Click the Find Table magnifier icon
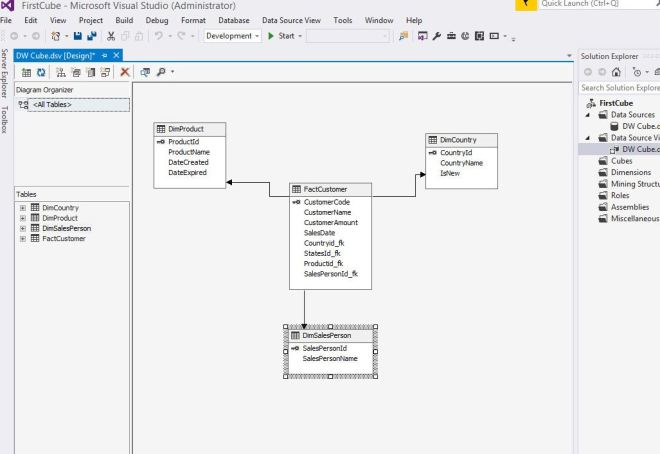Image resolution: width=660 pixels, height=454 pixels. 161,73
